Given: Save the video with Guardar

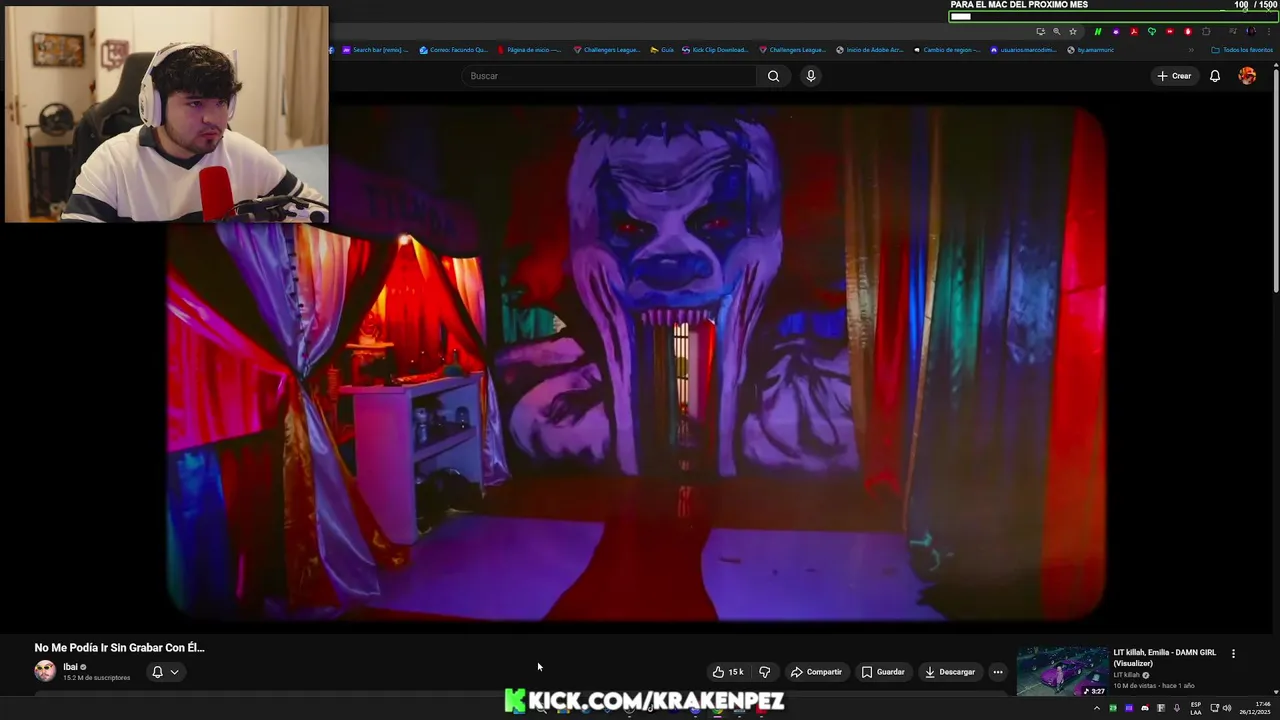Looking at the screenshot, I should (883, 672).
